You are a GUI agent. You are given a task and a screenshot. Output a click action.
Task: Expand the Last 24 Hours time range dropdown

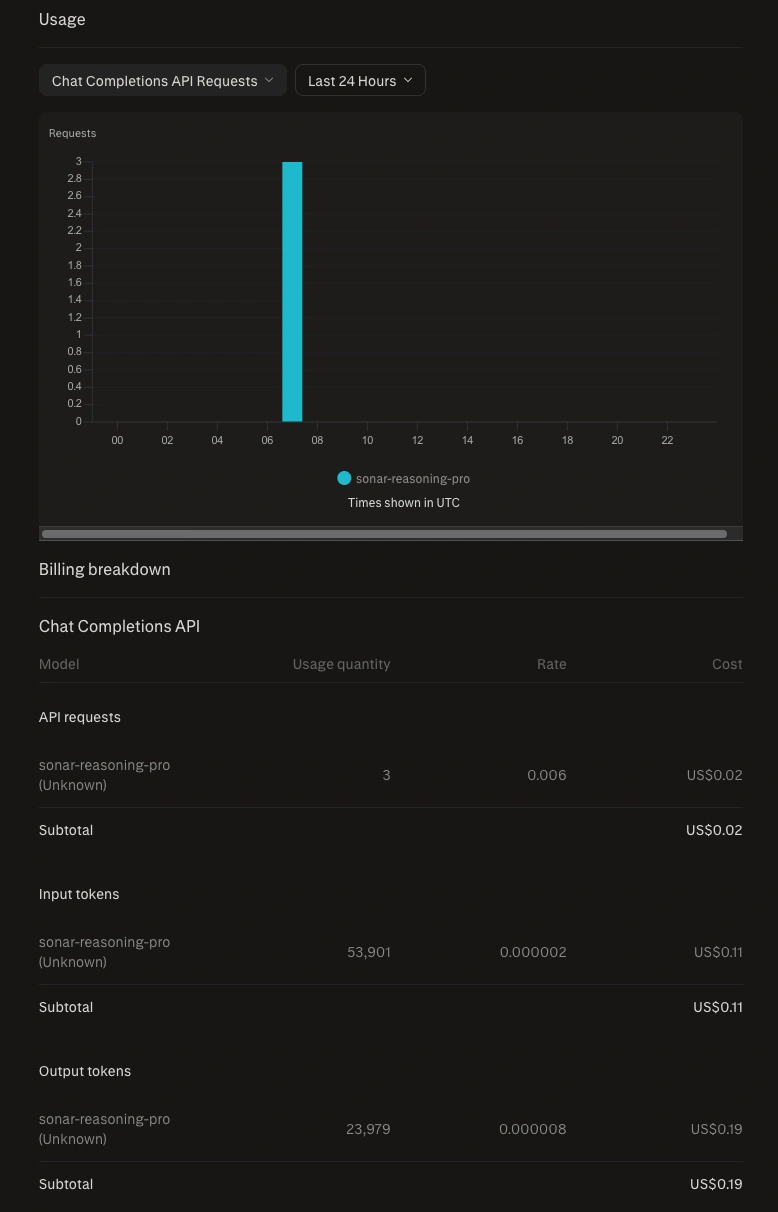click(x=360, y=81)
